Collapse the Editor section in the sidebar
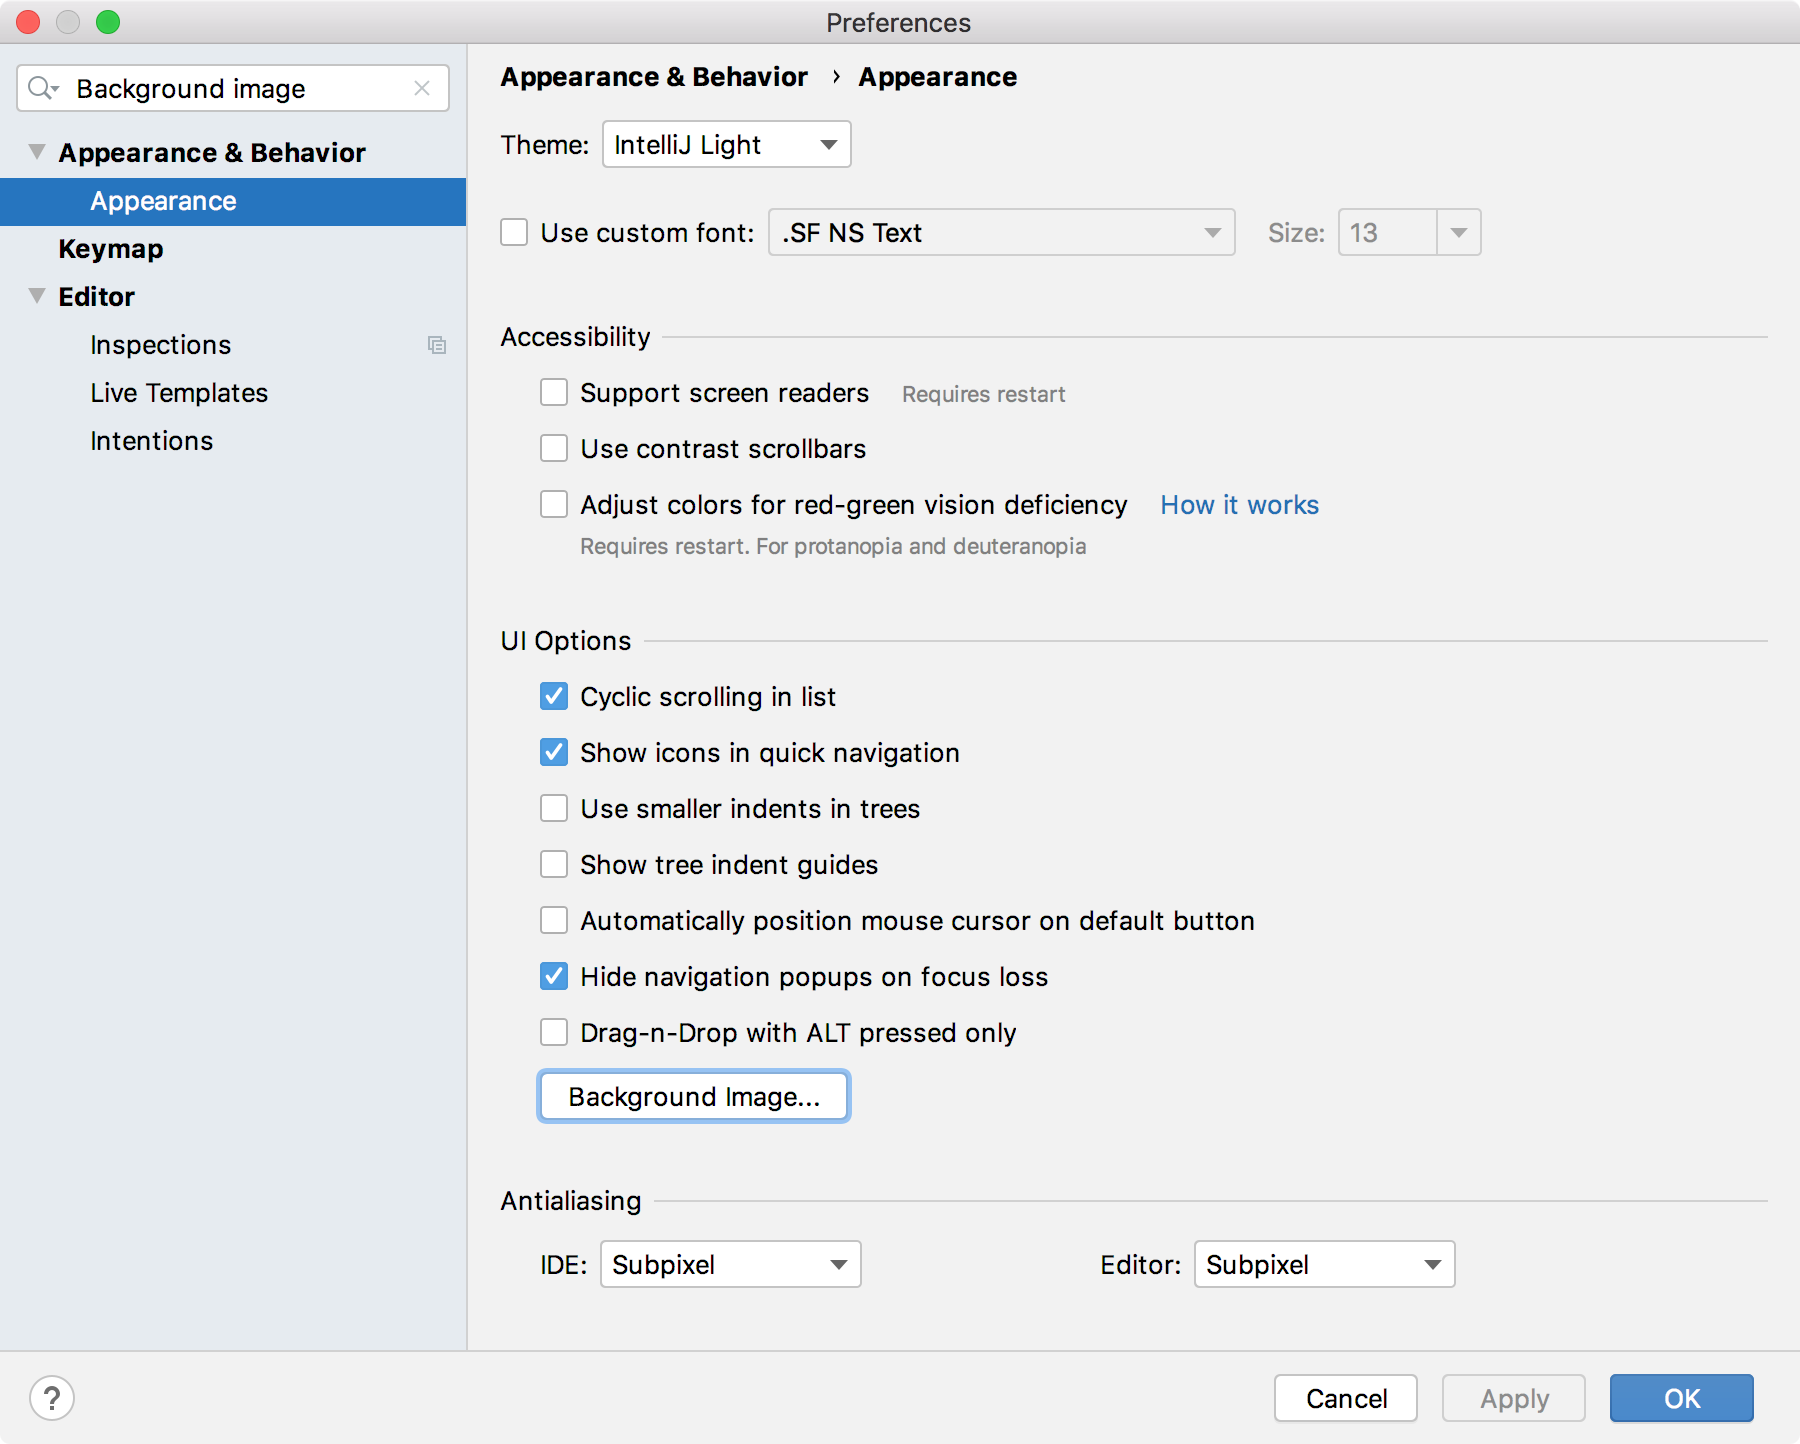Screen dimensions: 1800x1444 (x=36, y=296)
